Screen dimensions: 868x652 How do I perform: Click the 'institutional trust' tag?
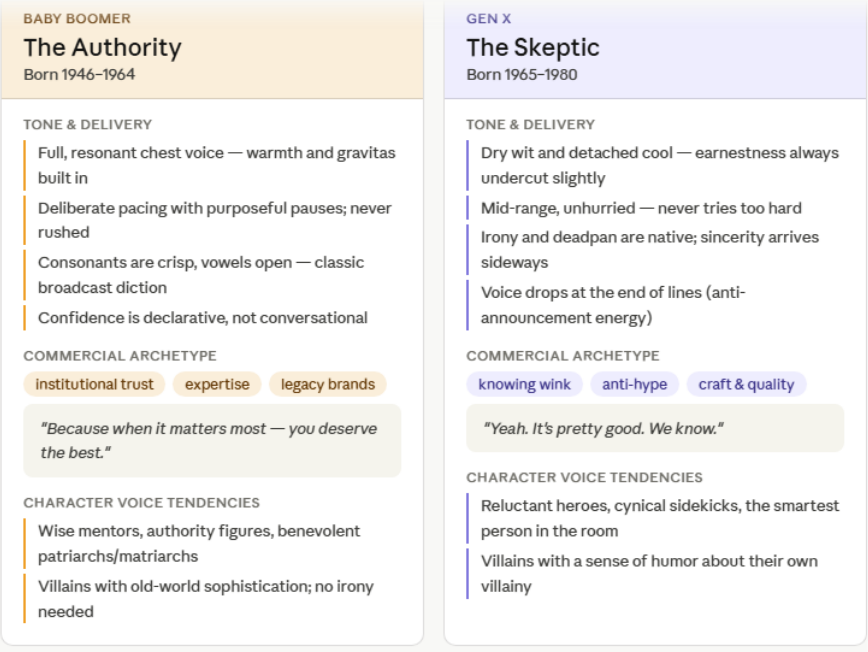point(94,384)
